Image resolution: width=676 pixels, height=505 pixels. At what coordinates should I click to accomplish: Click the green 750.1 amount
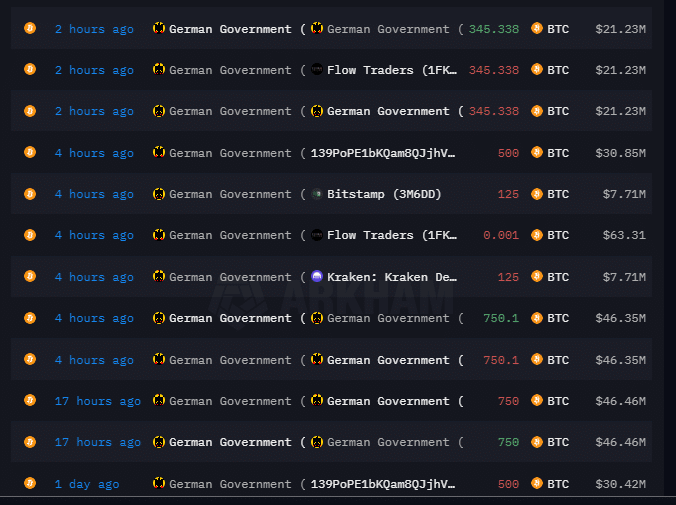point(501,318)
